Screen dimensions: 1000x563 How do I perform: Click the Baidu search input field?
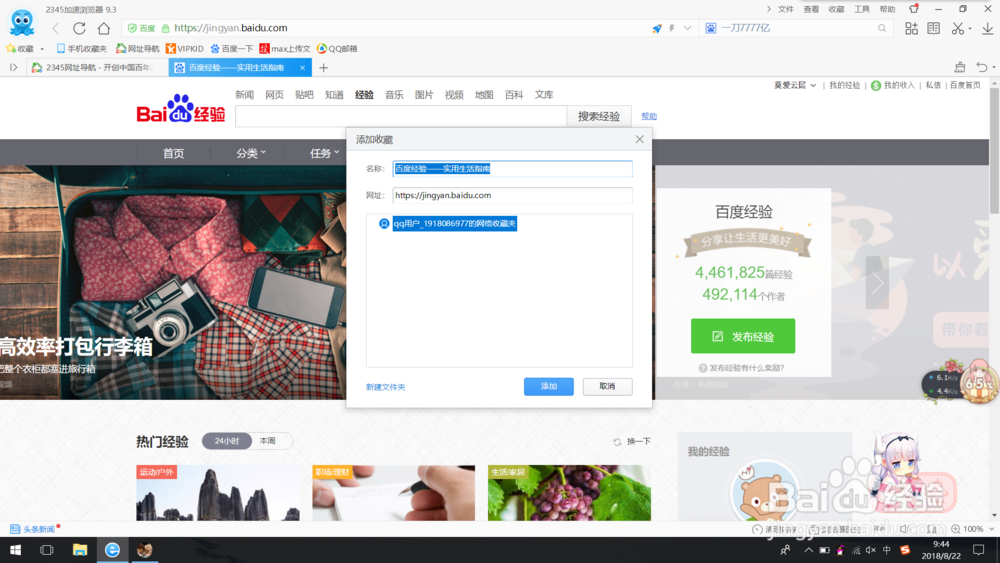point(401,116)
